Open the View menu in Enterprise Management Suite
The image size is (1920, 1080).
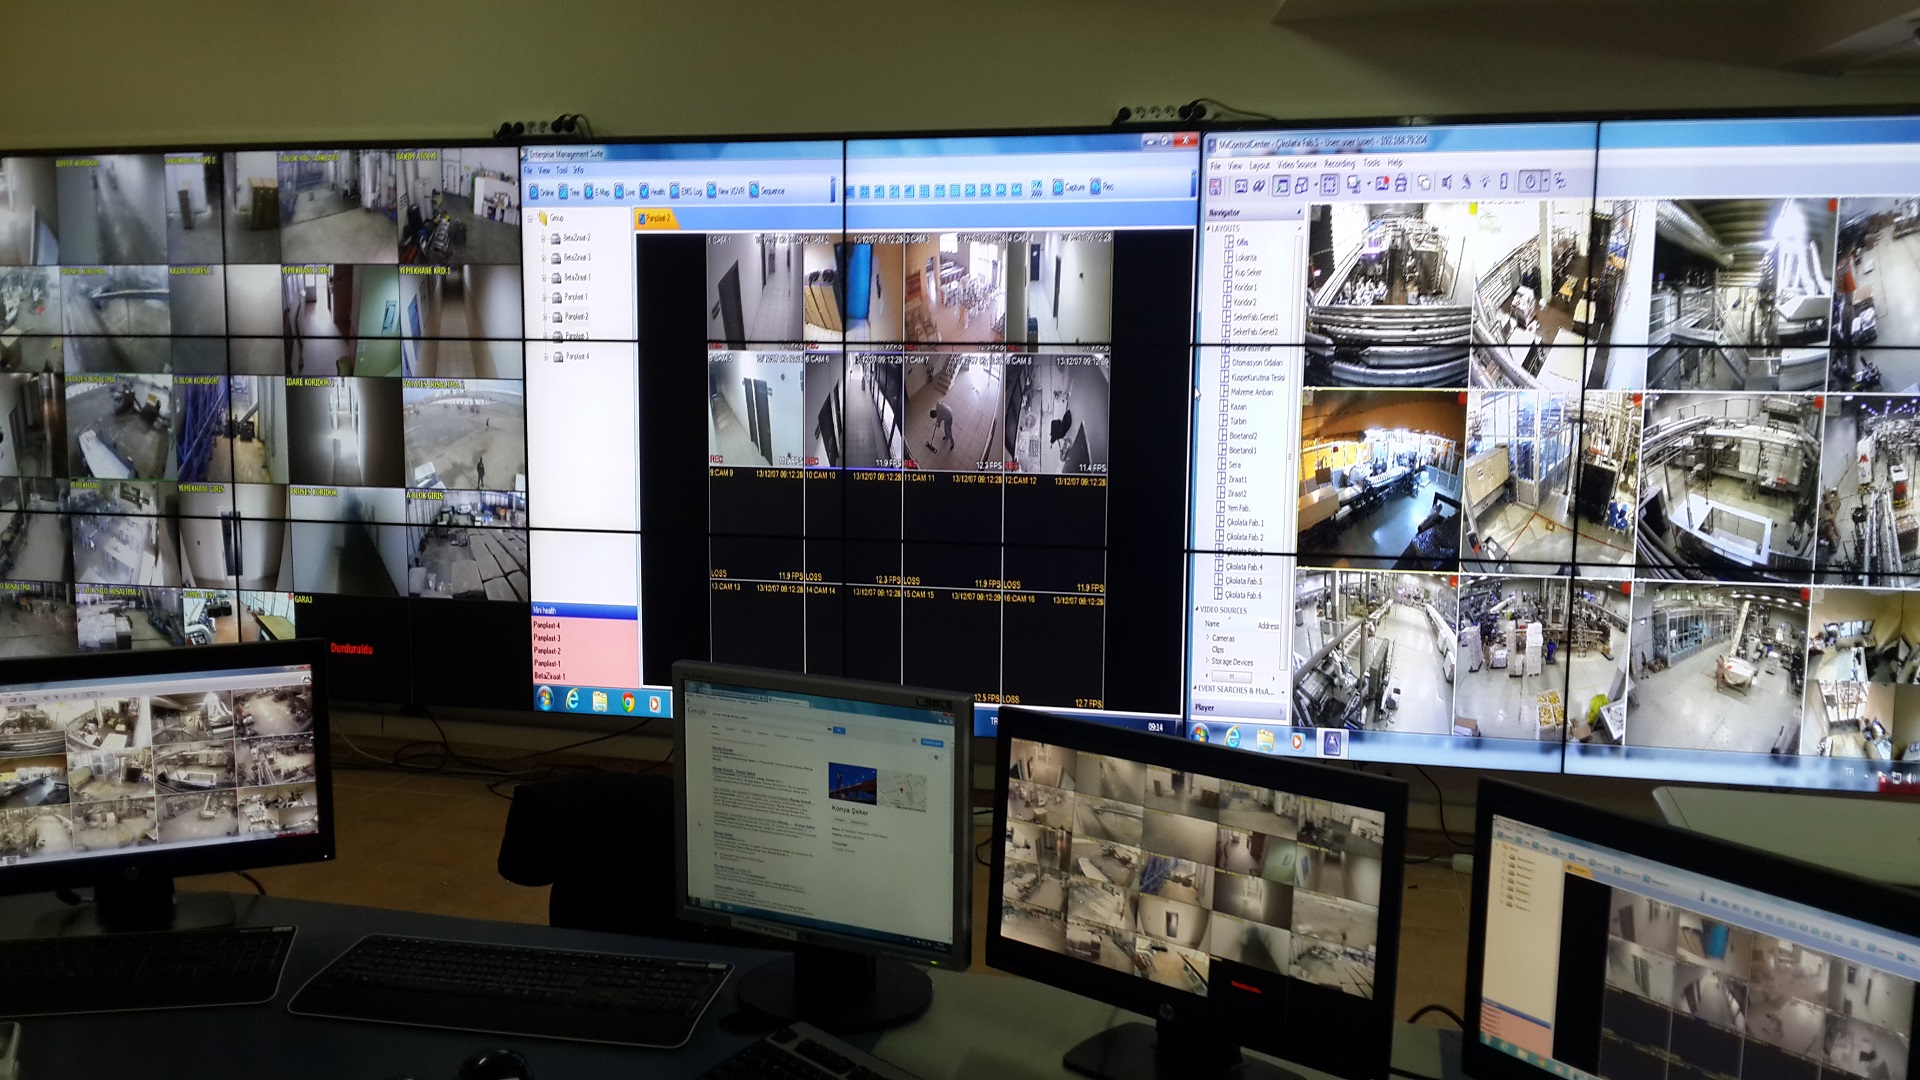544,170
